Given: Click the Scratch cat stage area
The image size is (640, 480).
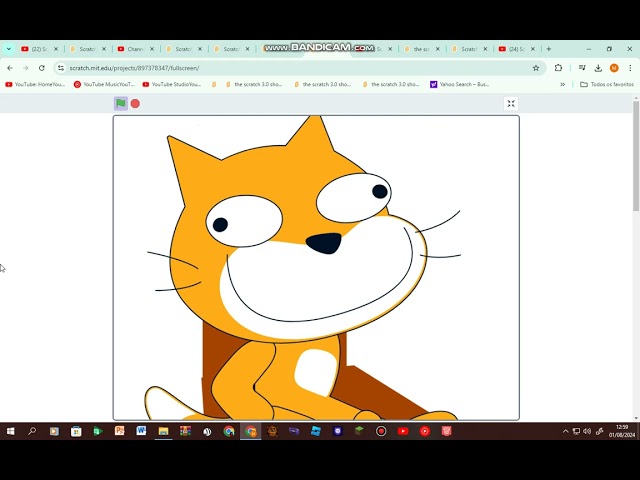Looking at the screenshot, I should point(316,268).
